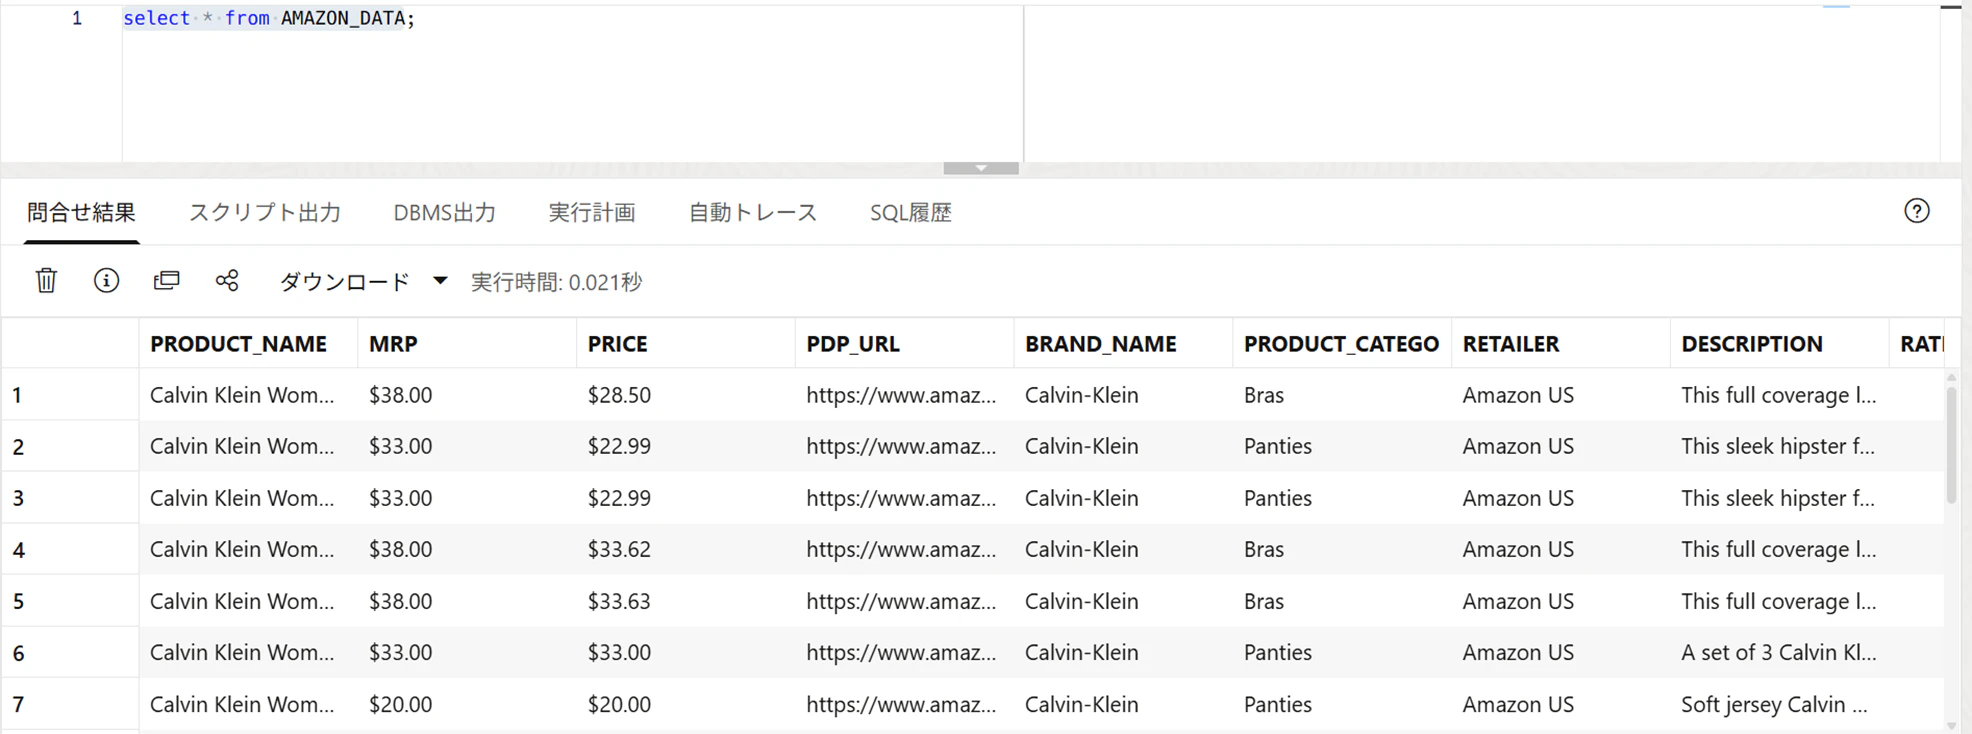1972x734 pixels.
Task: Click the Panties category cell in row 2
Action: [1342, 446]
